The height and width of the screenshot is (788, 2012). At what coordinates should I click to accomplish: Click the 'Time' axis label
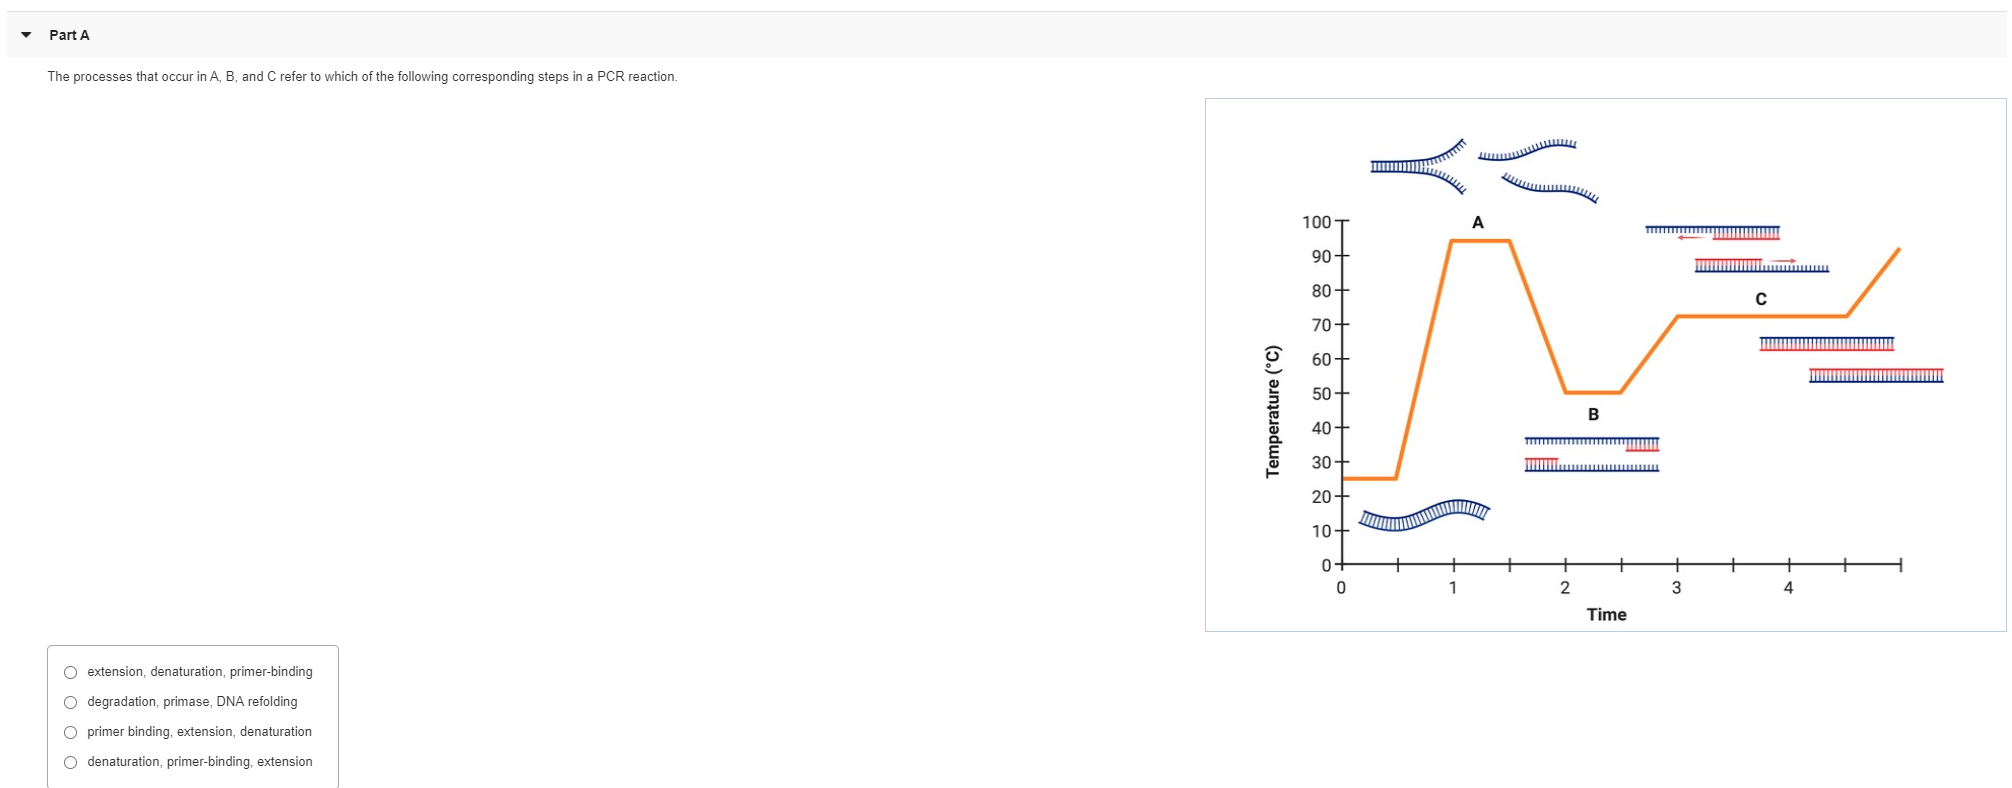[x=1606, y=615]
